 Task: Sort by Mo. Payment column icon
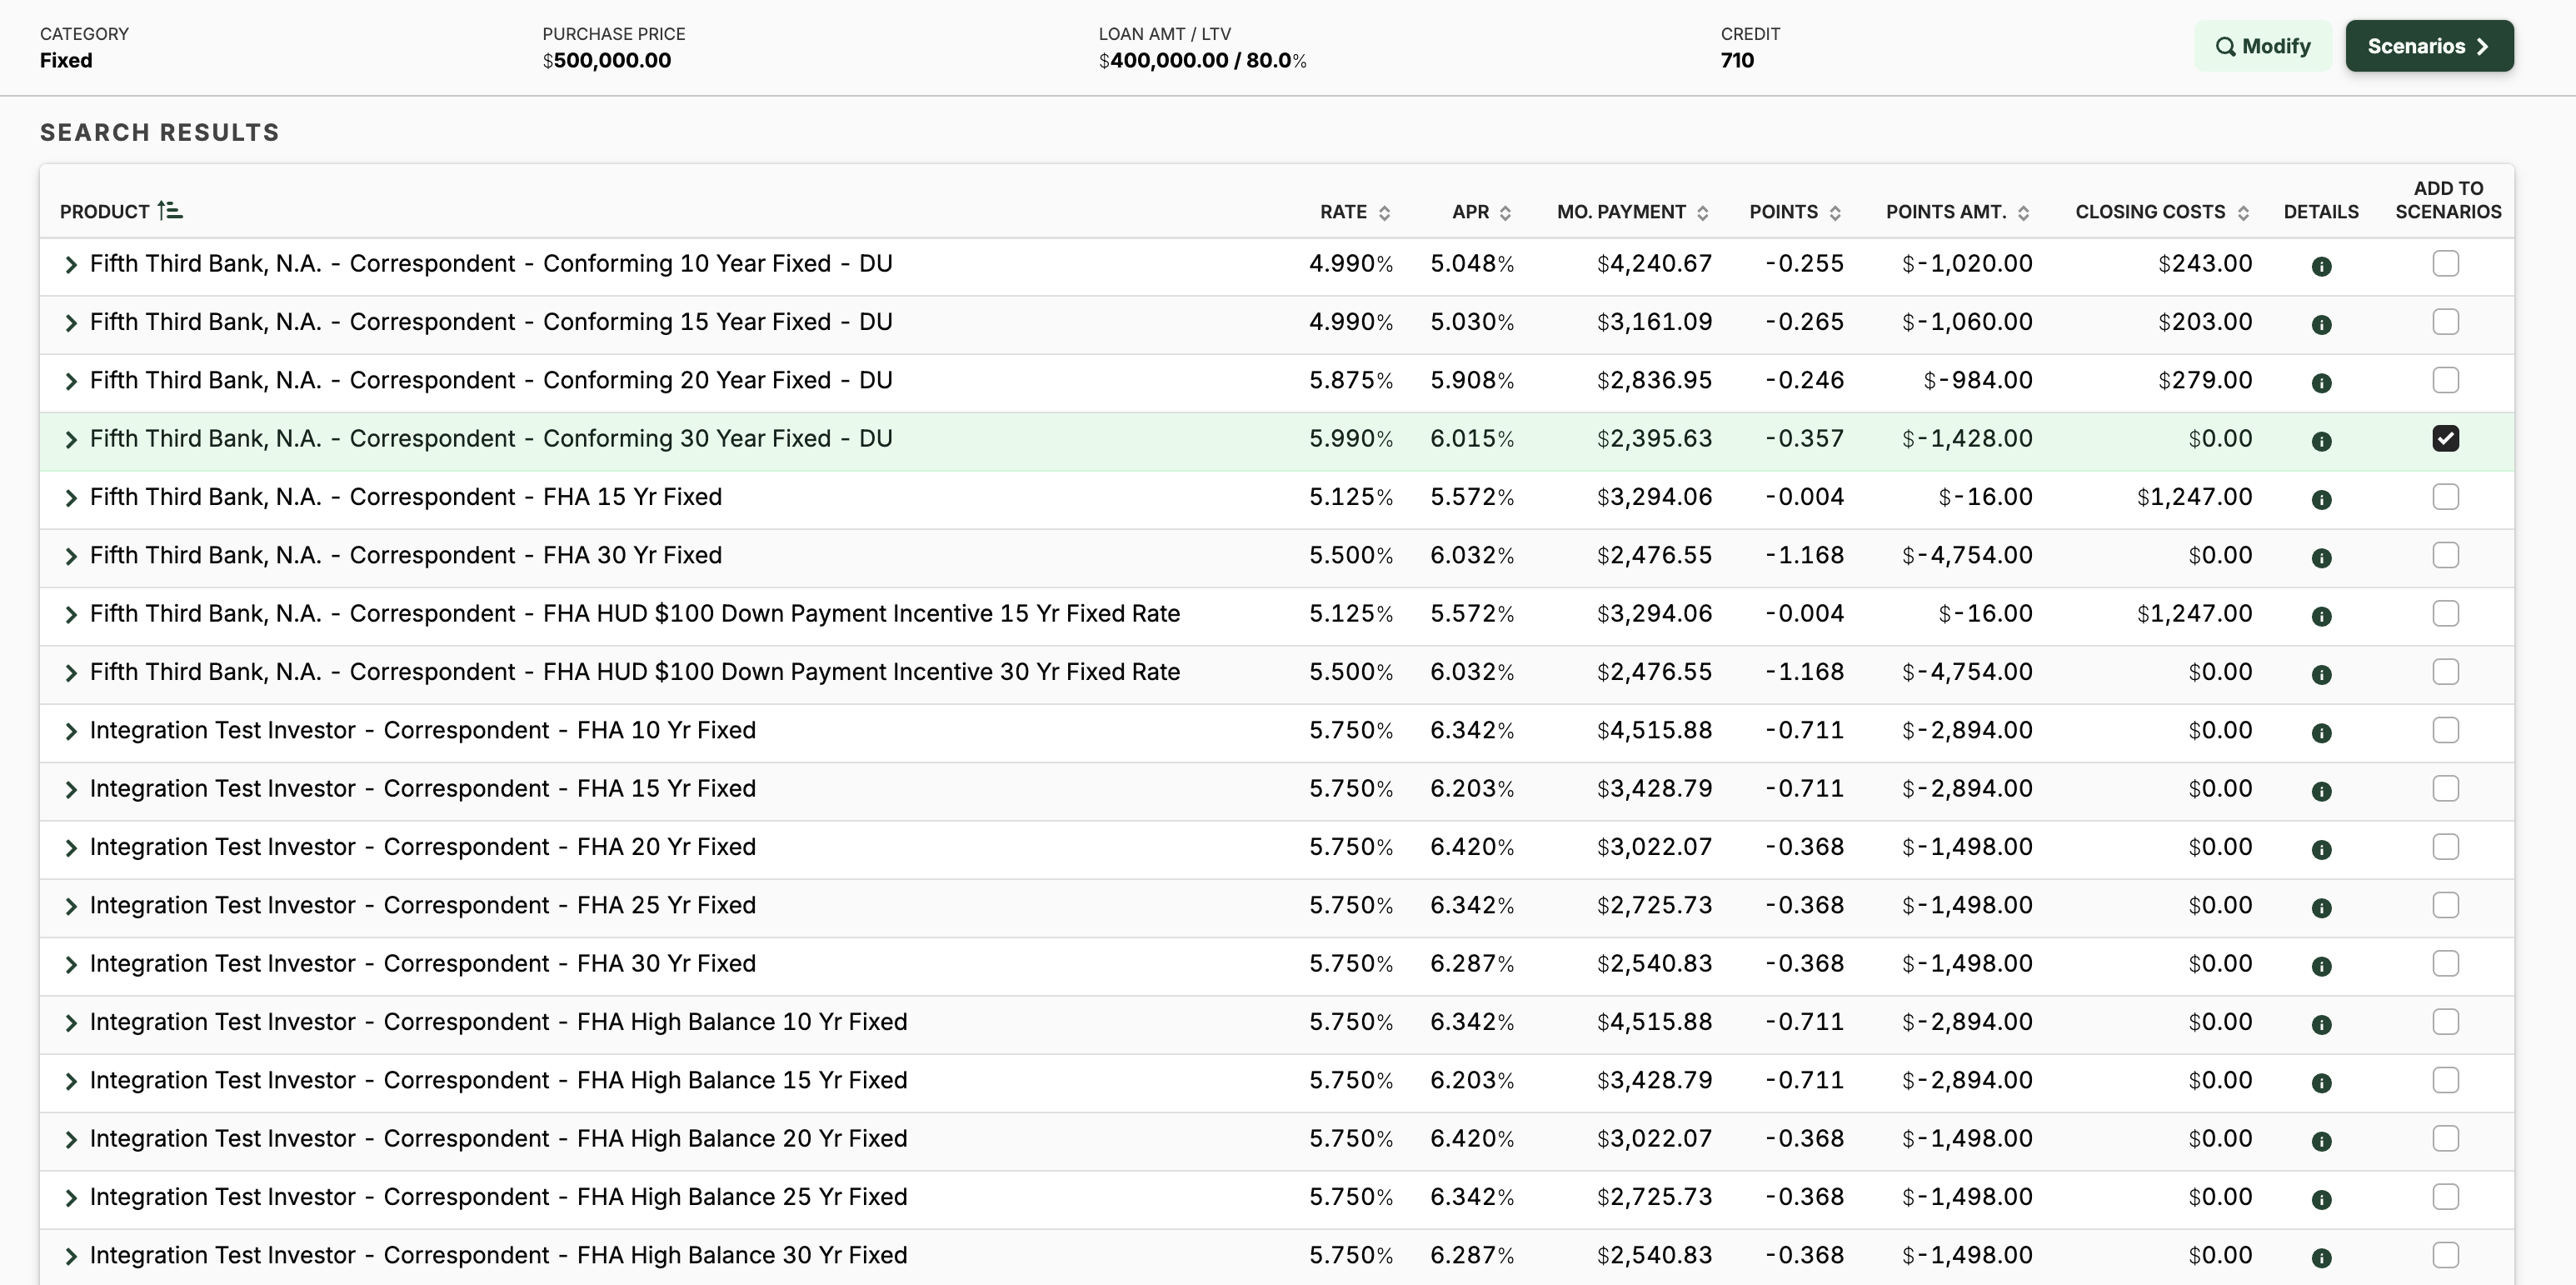point(1702,213)
